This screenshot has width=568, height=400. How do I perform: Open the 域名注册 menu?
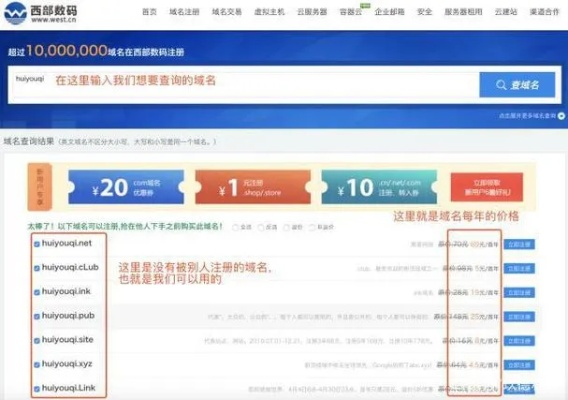(184, 12)
